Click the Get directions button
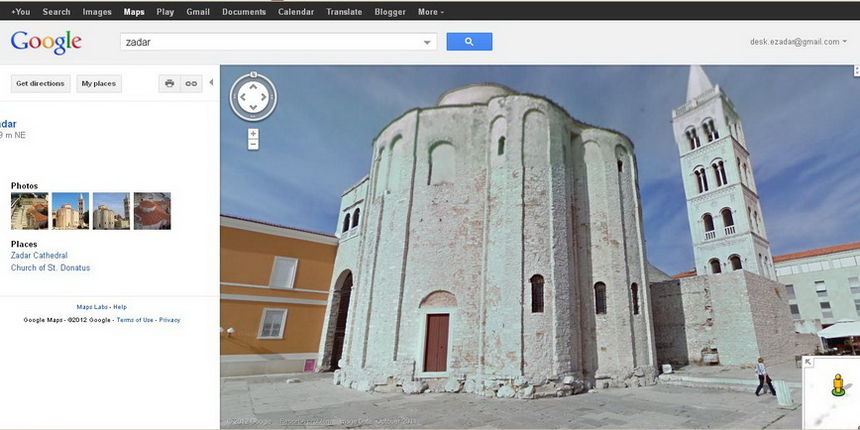This screenshot has width=860, height=430. [x=41, y=83]
